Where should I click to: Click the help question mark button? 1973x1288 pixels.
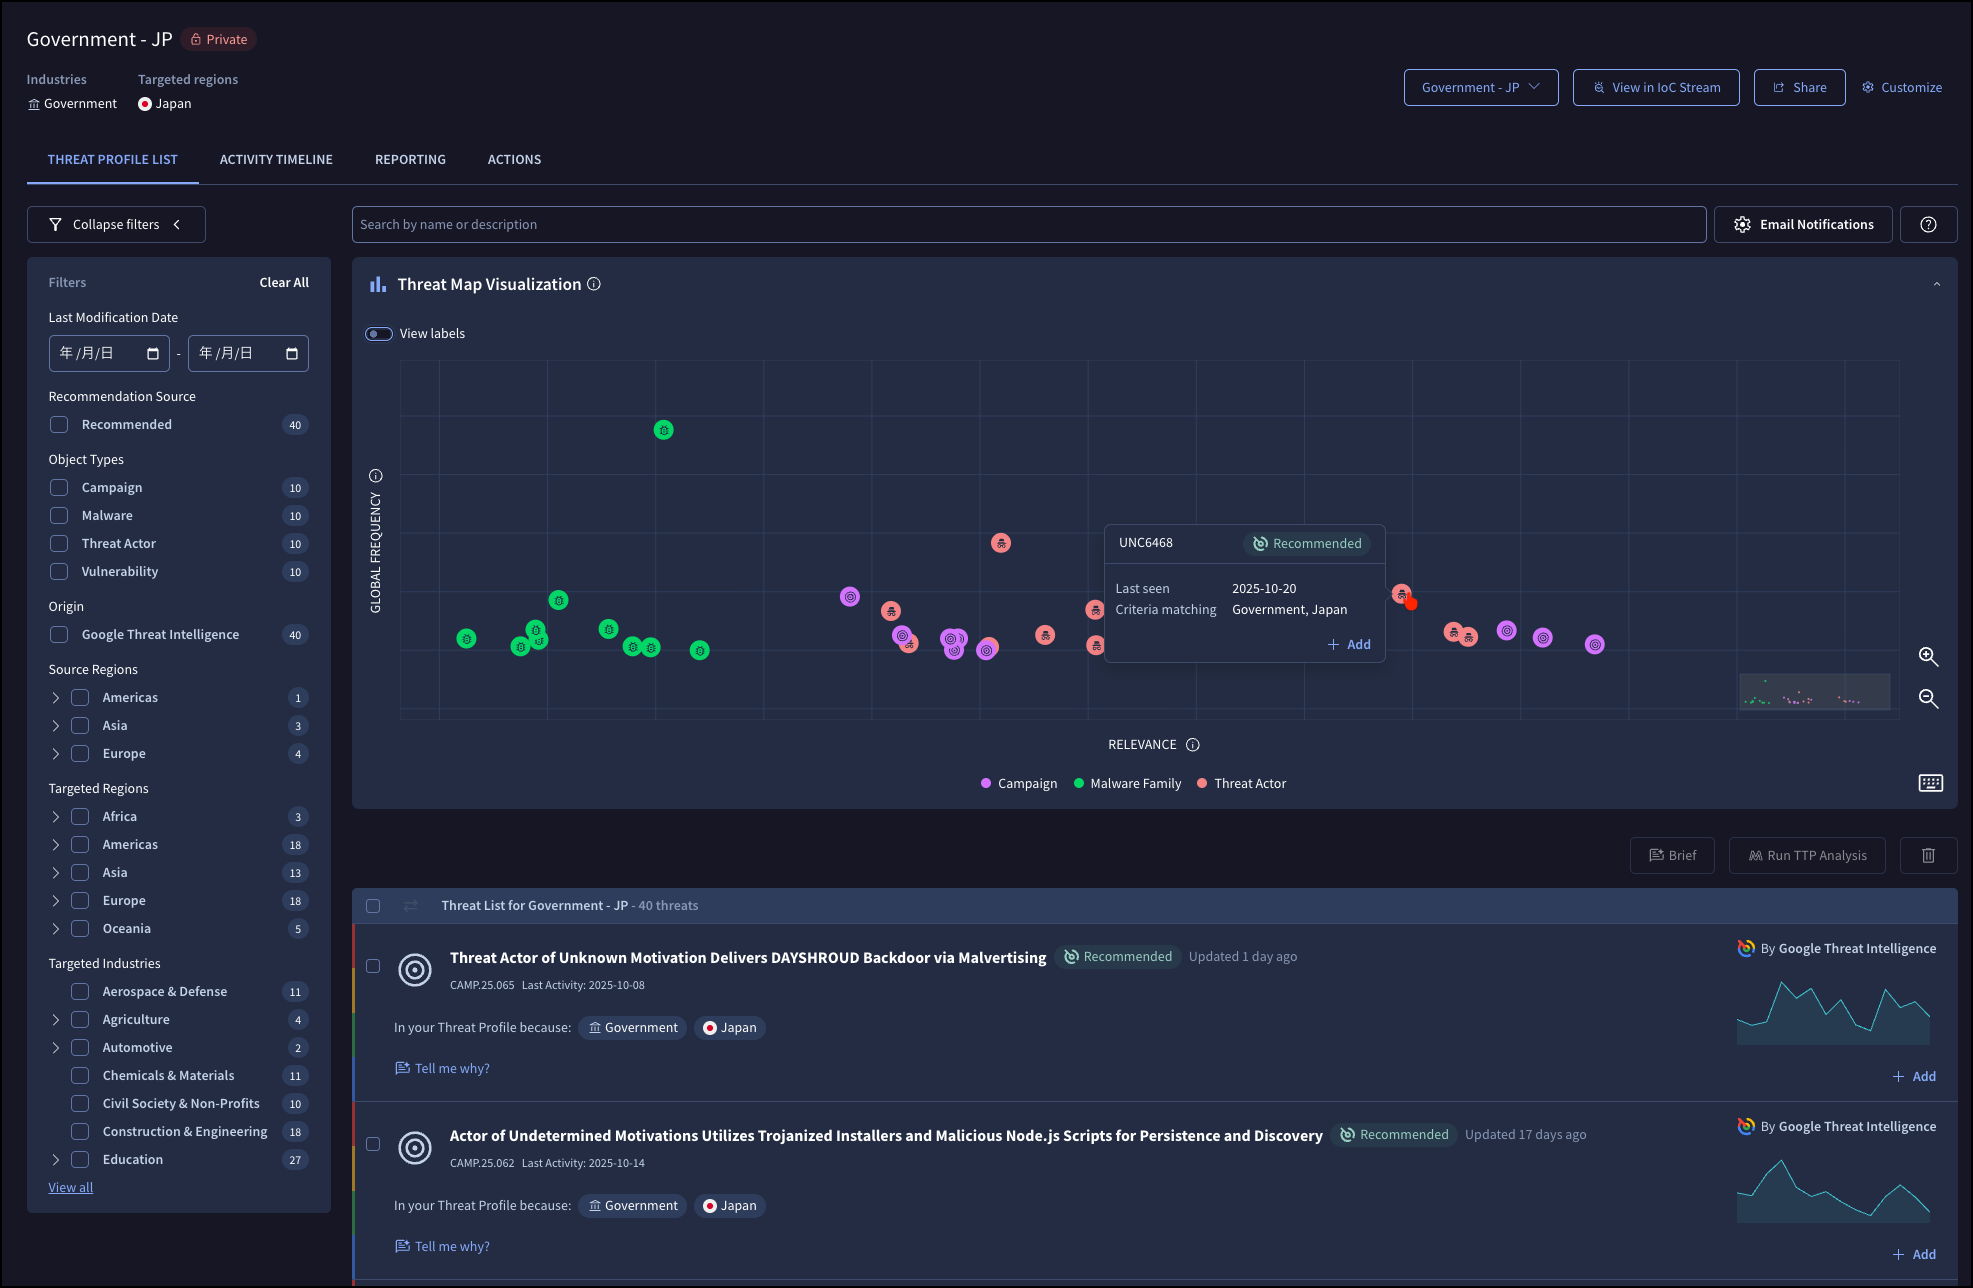click(x=1928, y=225)
